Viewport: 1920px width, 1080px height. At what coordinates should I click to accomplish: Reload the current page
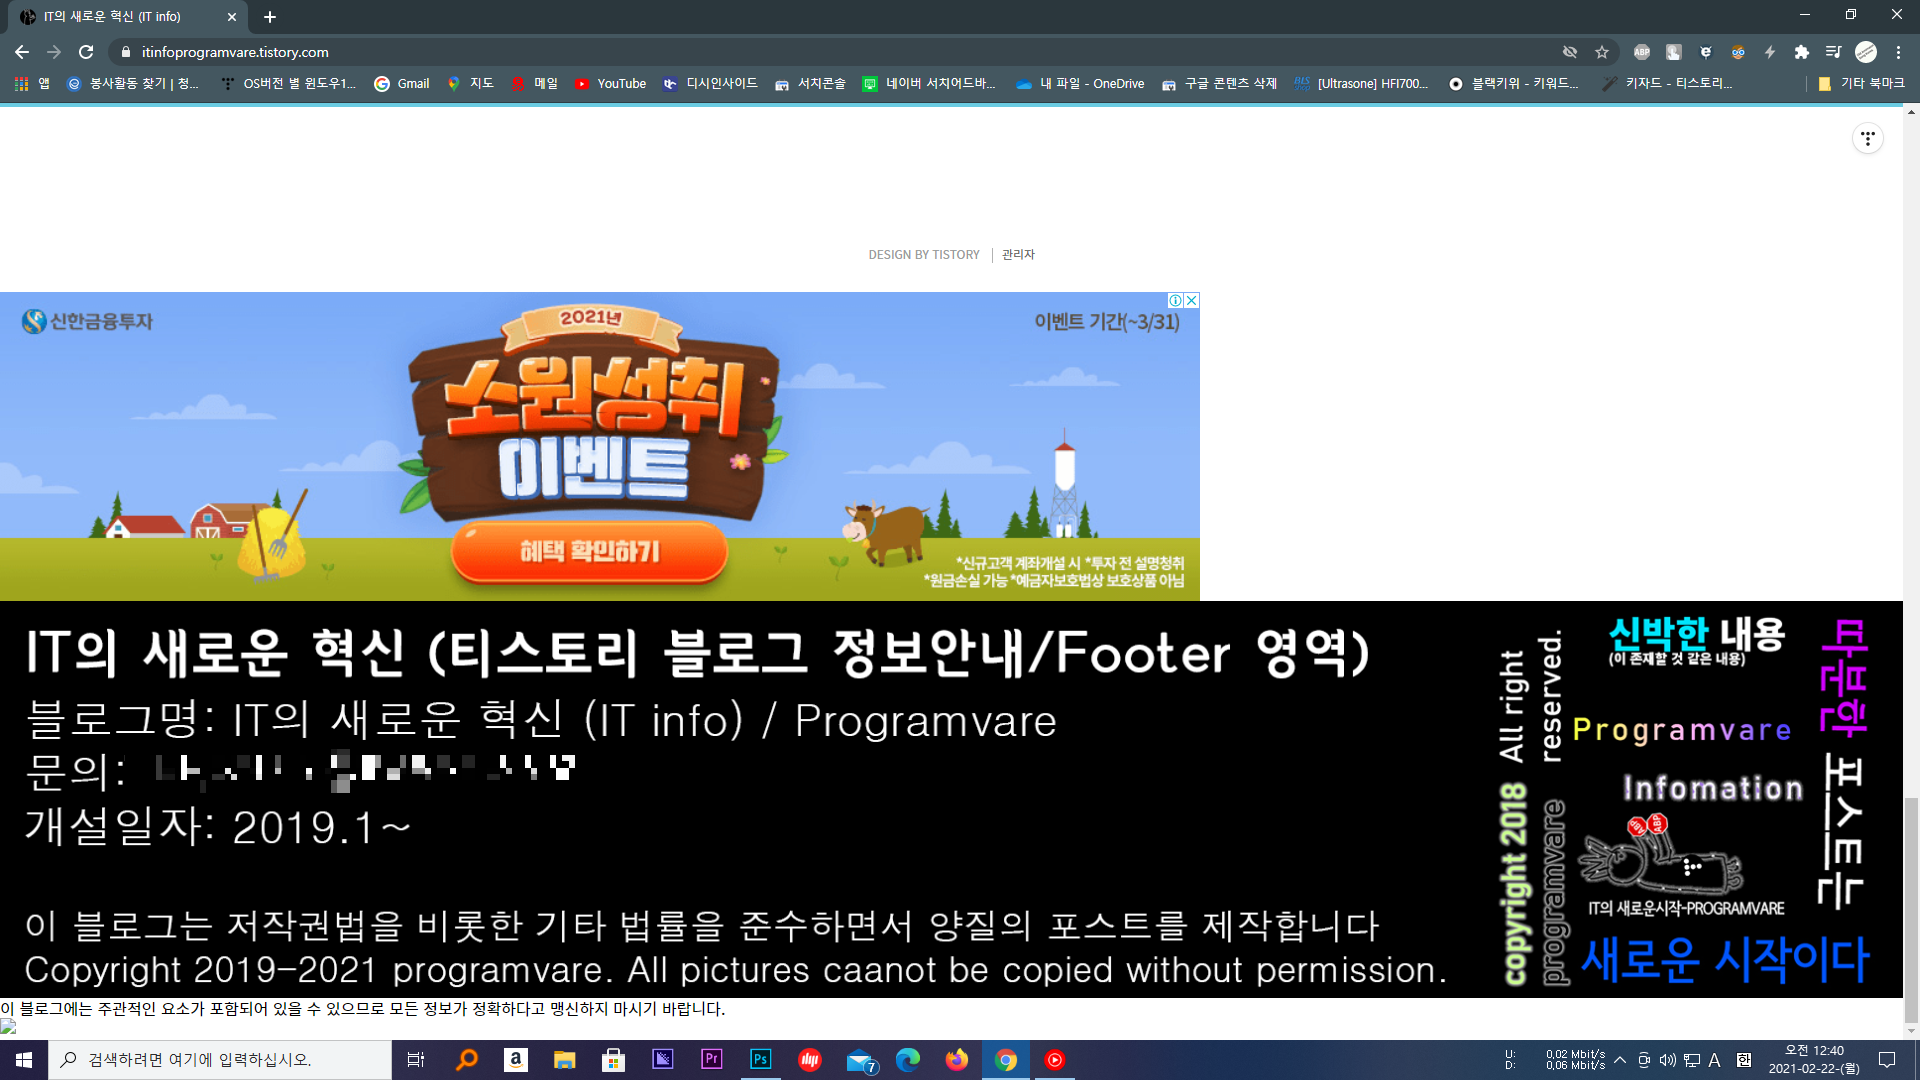(x=86, y=52)
